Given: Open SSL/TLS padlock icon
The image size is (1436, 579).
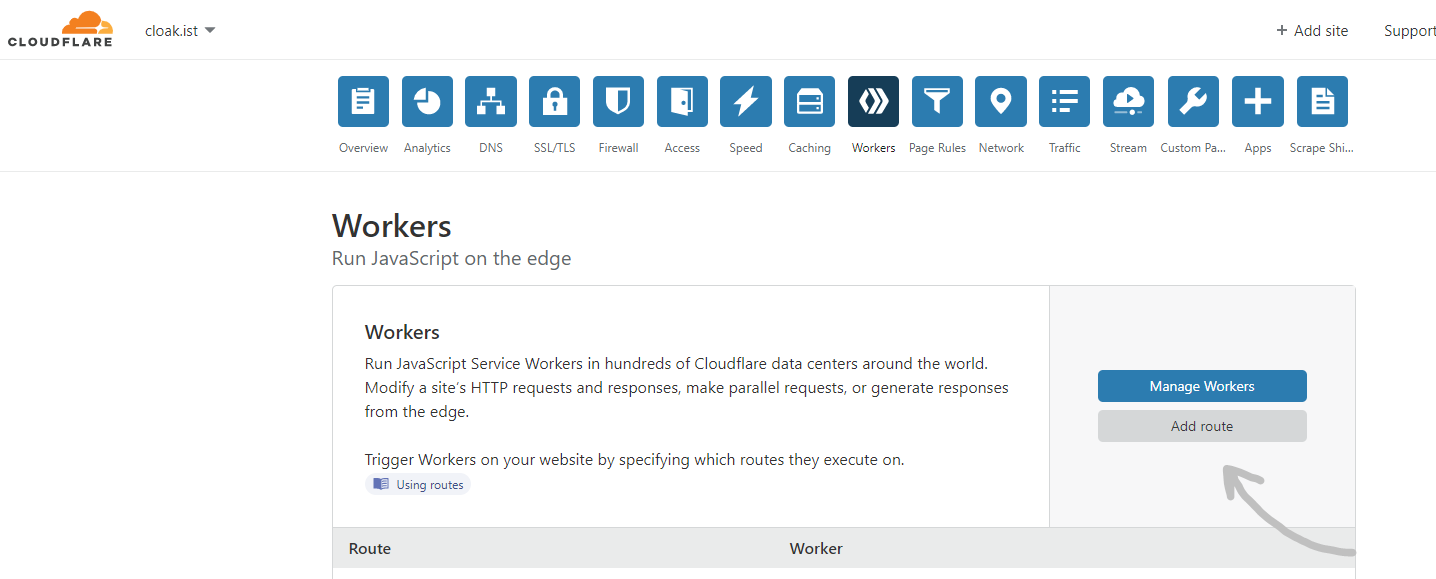Looking at the screenshot, I should pyautogui.click(x=554, y=102).
